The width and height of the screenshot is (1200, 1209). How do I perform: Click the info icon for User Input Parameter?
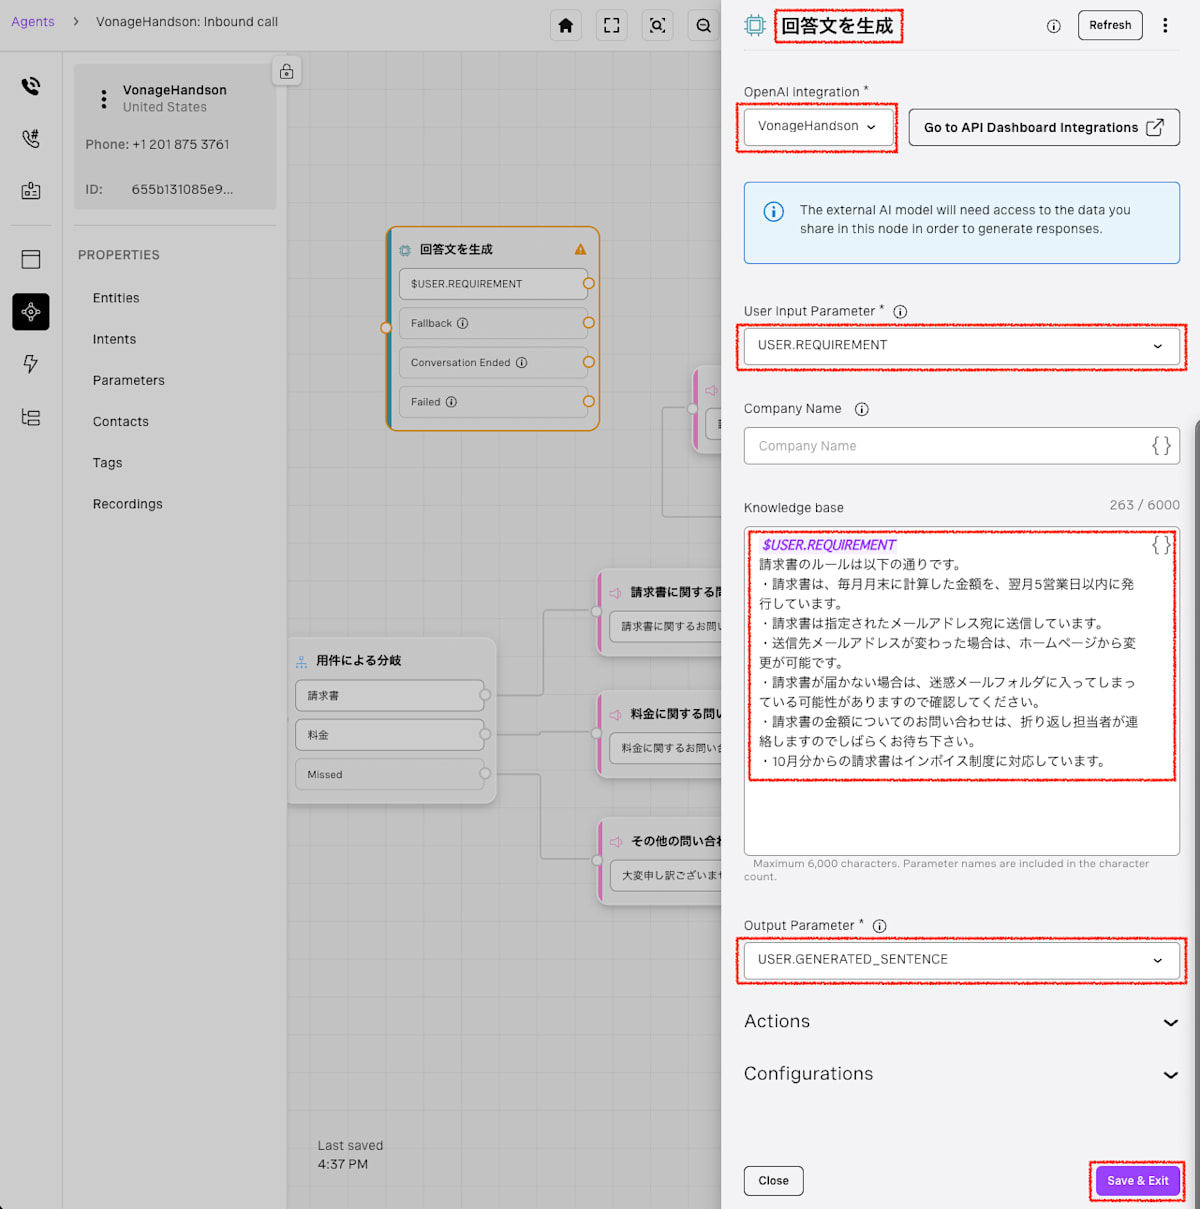pos(900,312)
